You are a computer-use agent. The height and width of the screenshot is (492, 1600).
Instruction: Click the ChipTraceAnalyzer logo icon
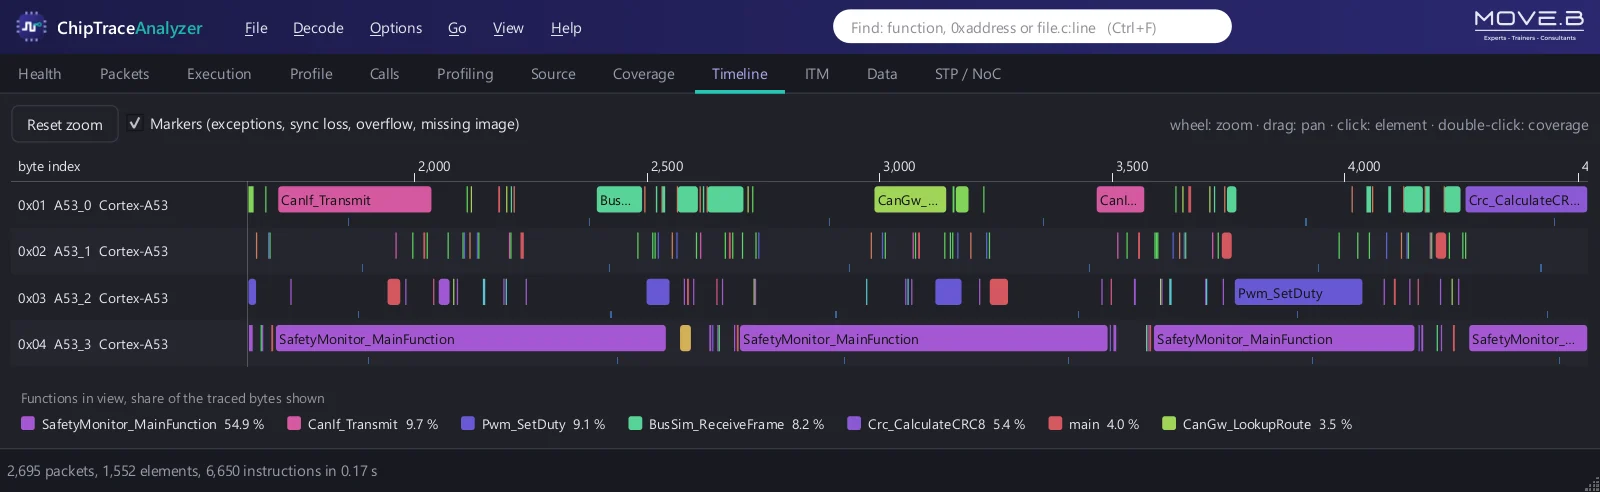point(31,27)
